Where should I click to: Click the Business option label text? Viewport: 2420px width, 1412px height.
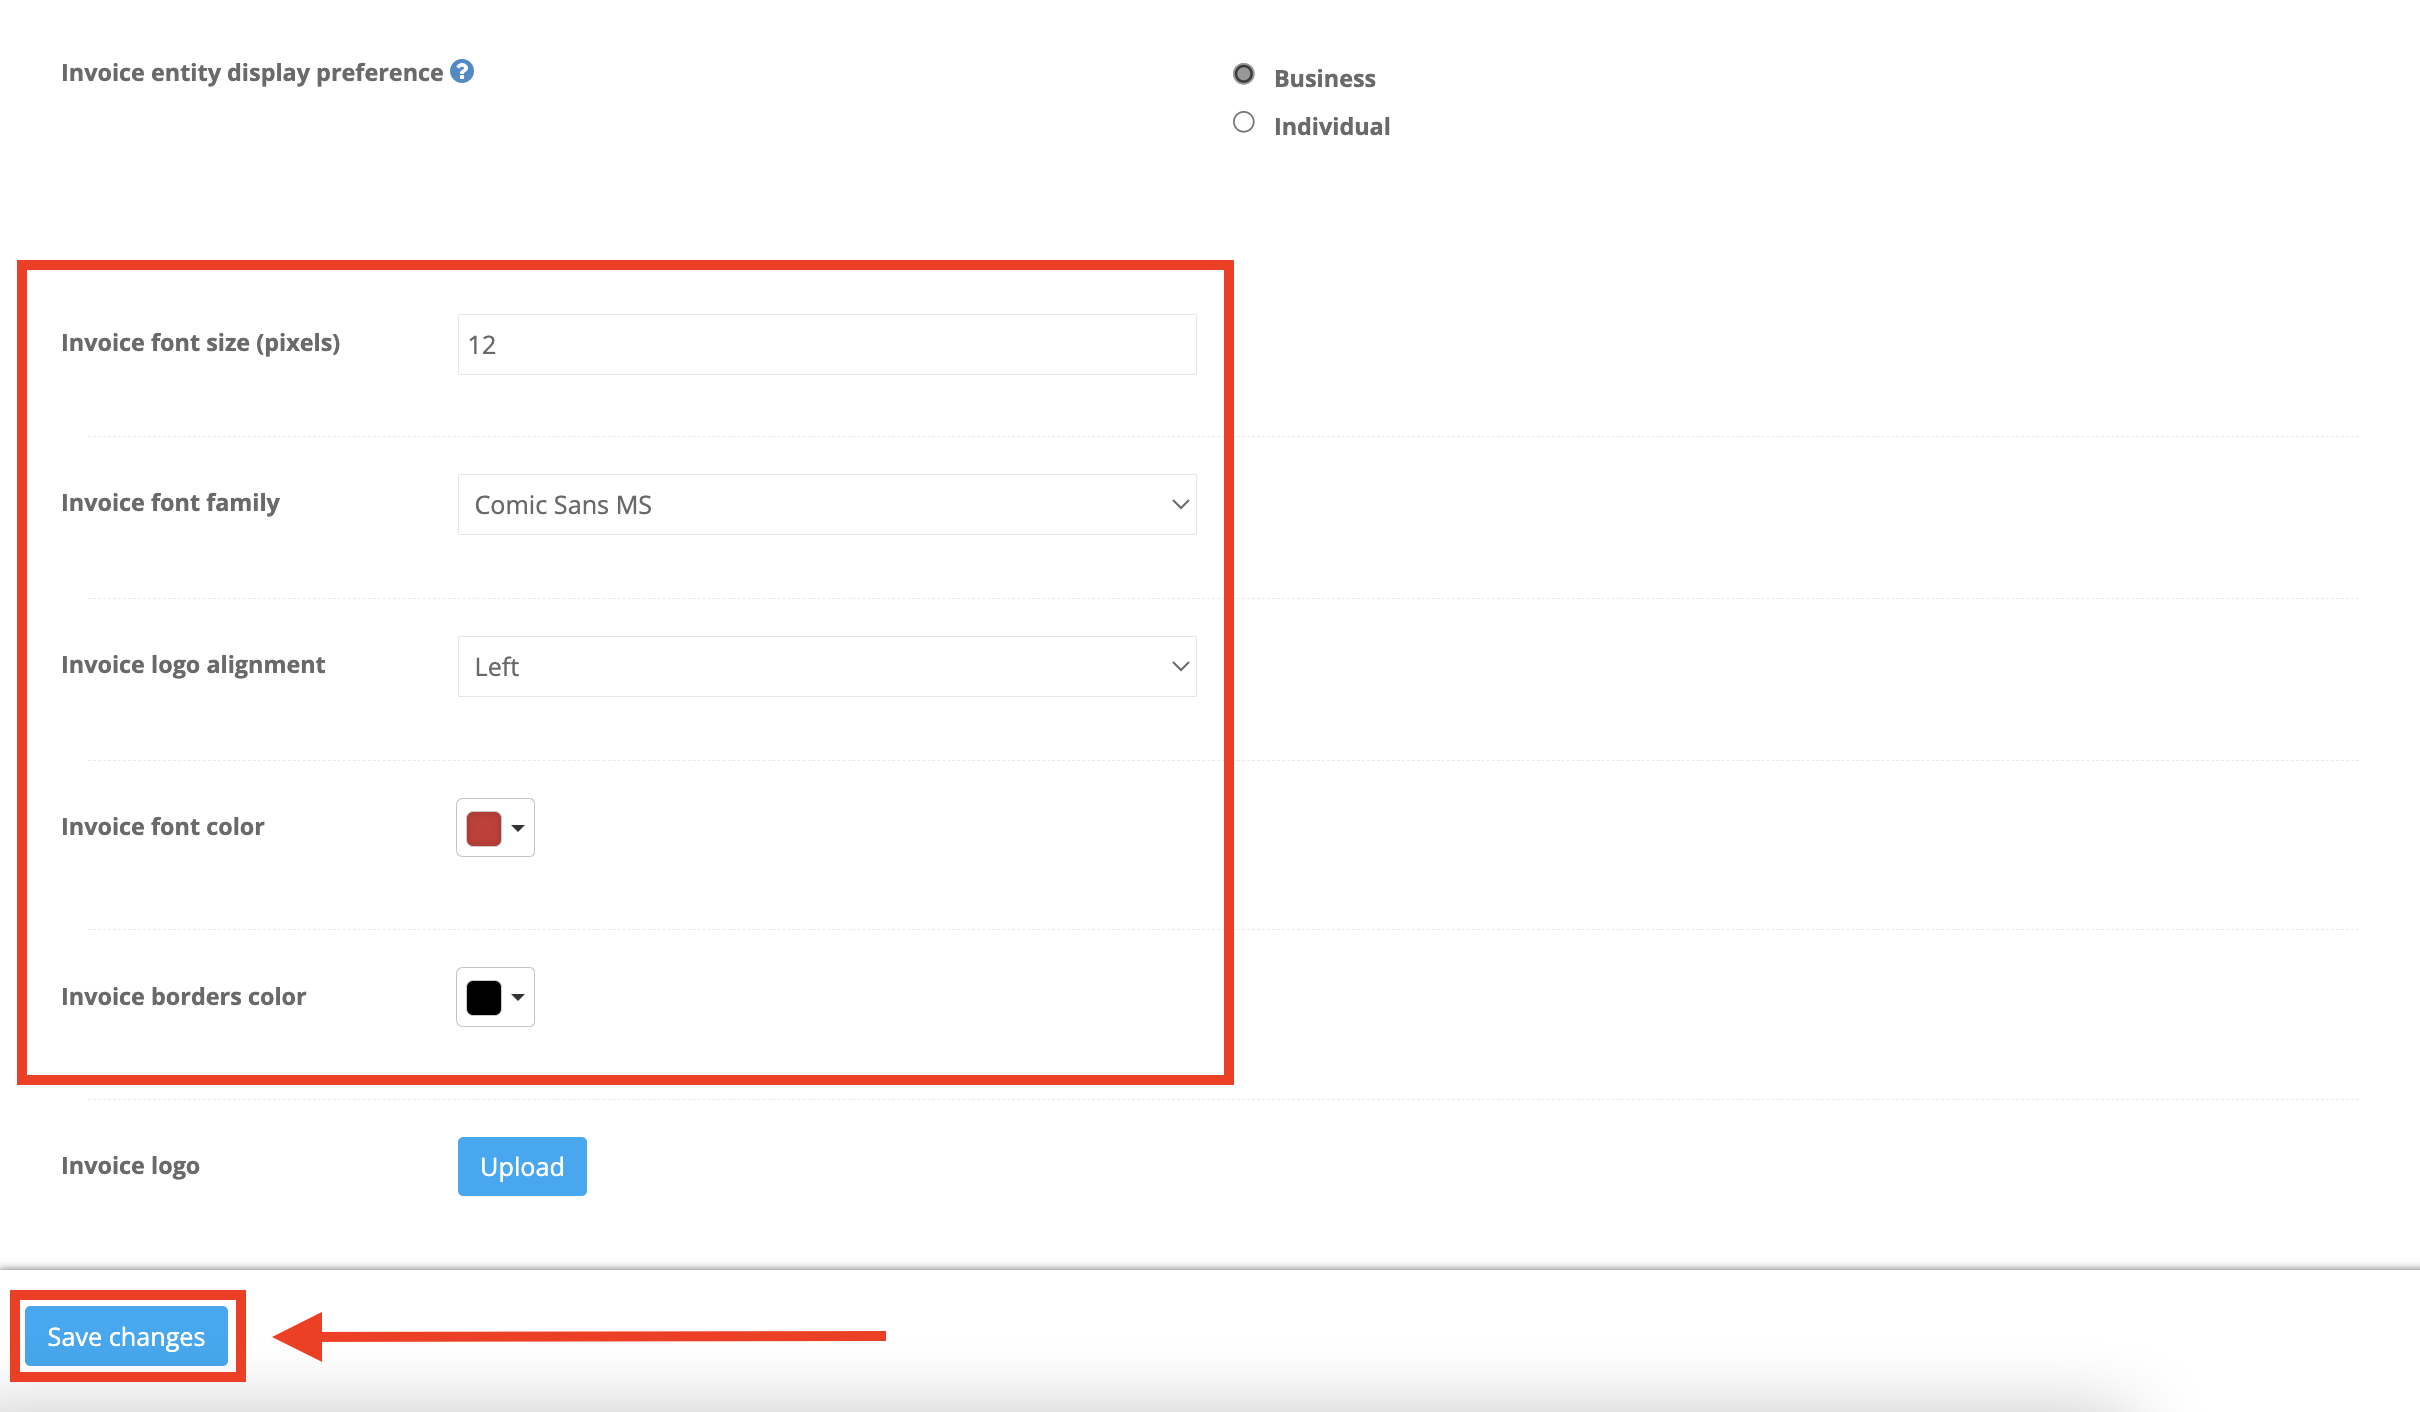point(1325,78)
